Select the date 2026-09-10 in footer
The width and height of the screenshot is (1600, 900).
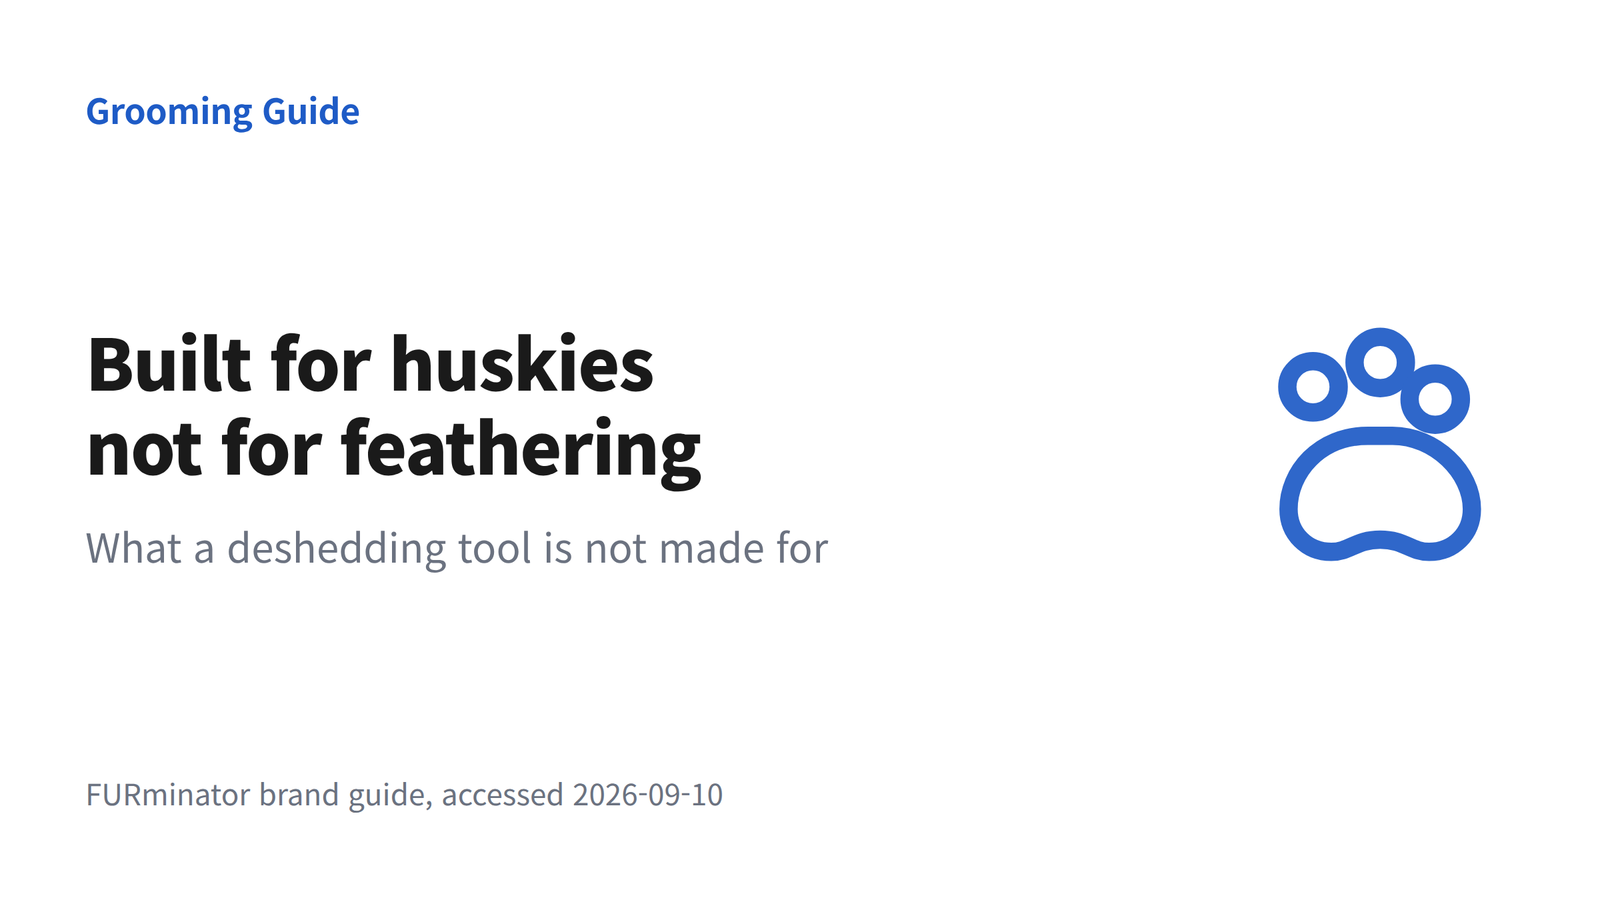(x=648, y=794)
